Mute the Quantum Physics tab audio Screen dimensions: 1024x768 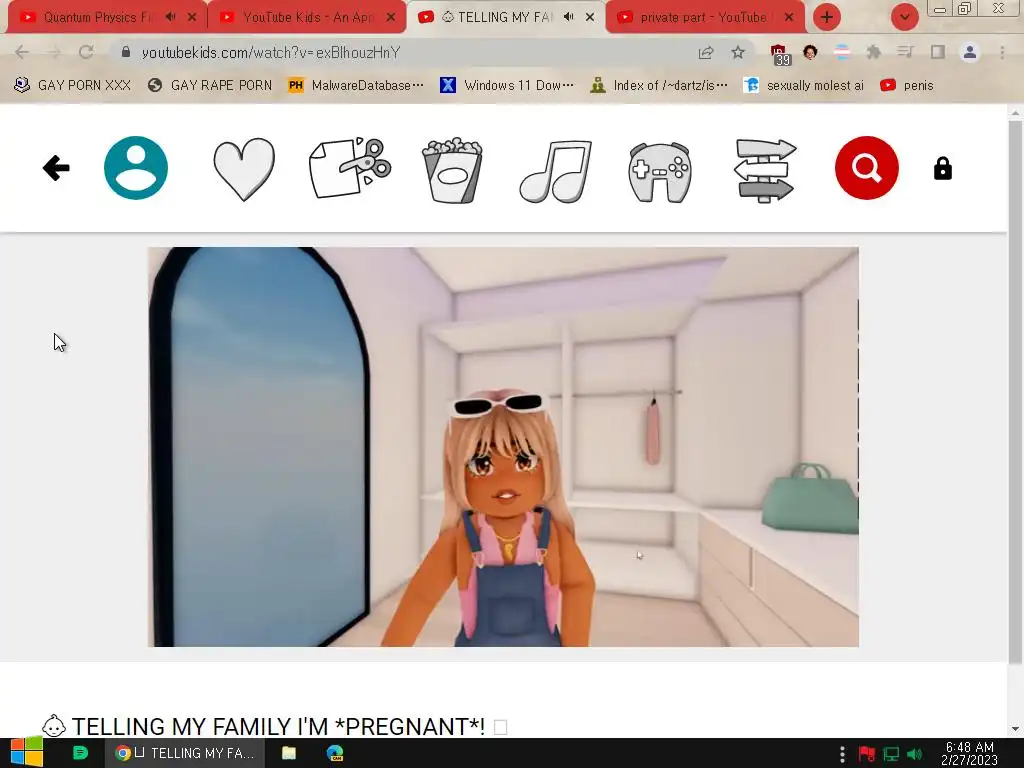point(171,17)
